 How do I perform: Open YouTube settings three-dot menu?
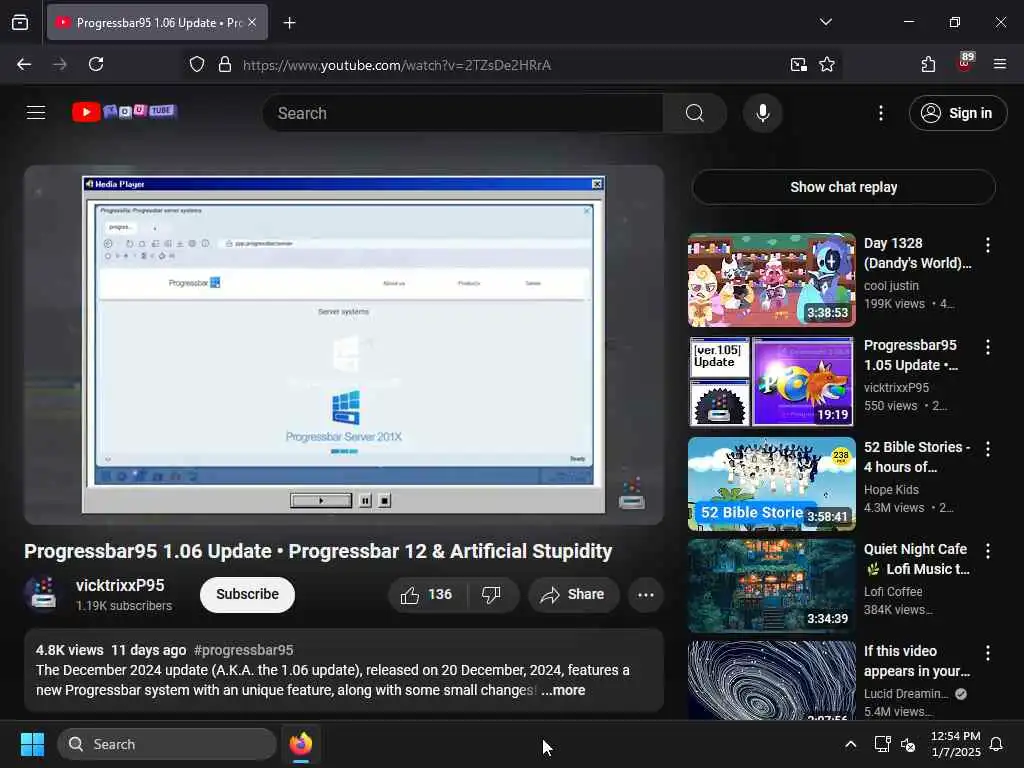[880, 113]
